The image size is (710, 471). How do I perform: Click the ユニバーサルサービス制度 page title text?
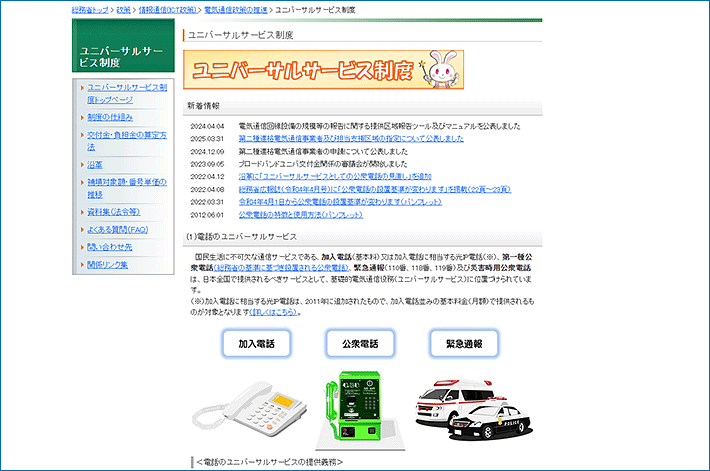click(240, 35)
